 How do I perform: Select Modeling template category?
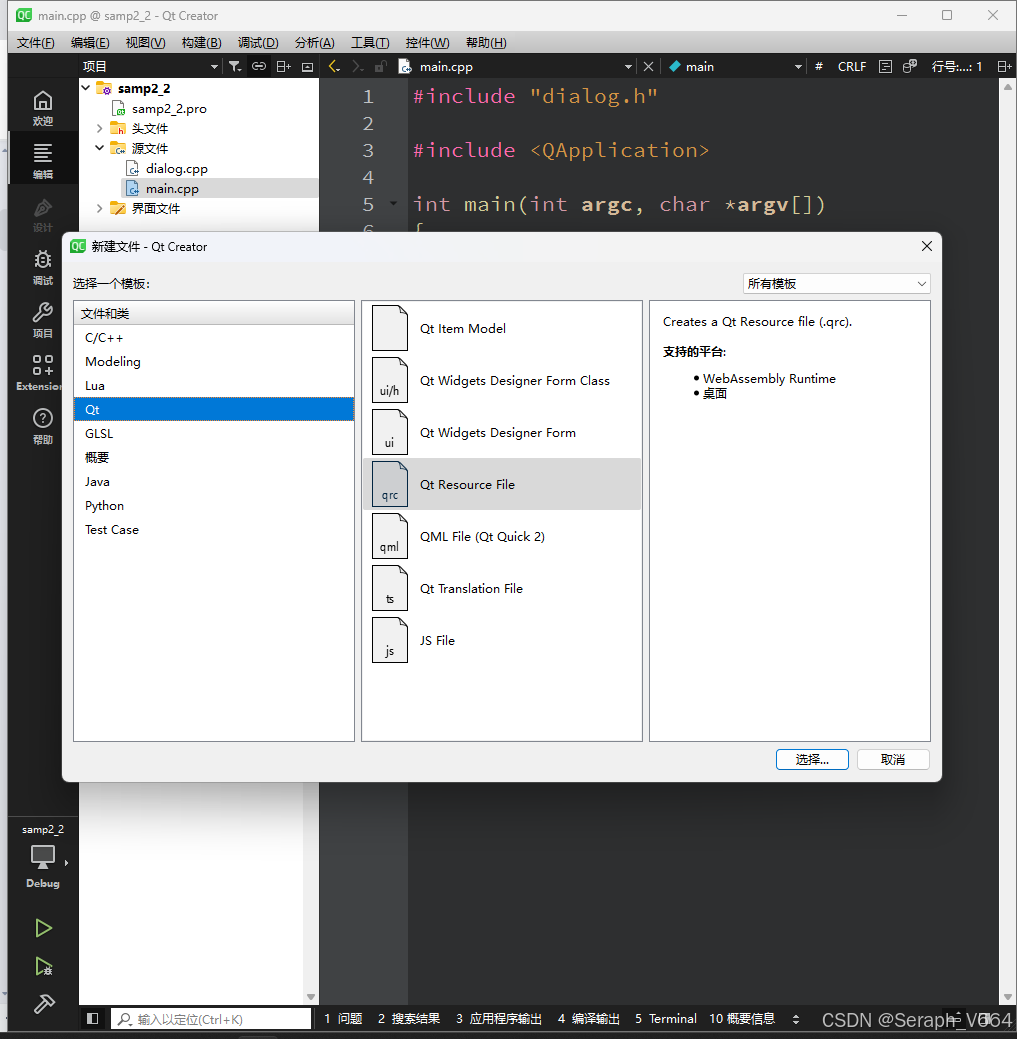214,362
